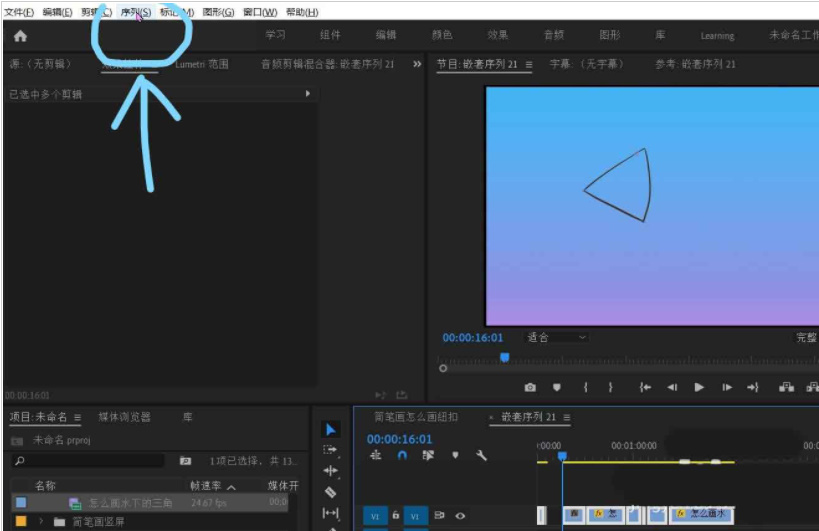This screenshot has height=531, width=819.
Task: Select the Razor tool
Action: pyautogui.click(x=331, y=492)
